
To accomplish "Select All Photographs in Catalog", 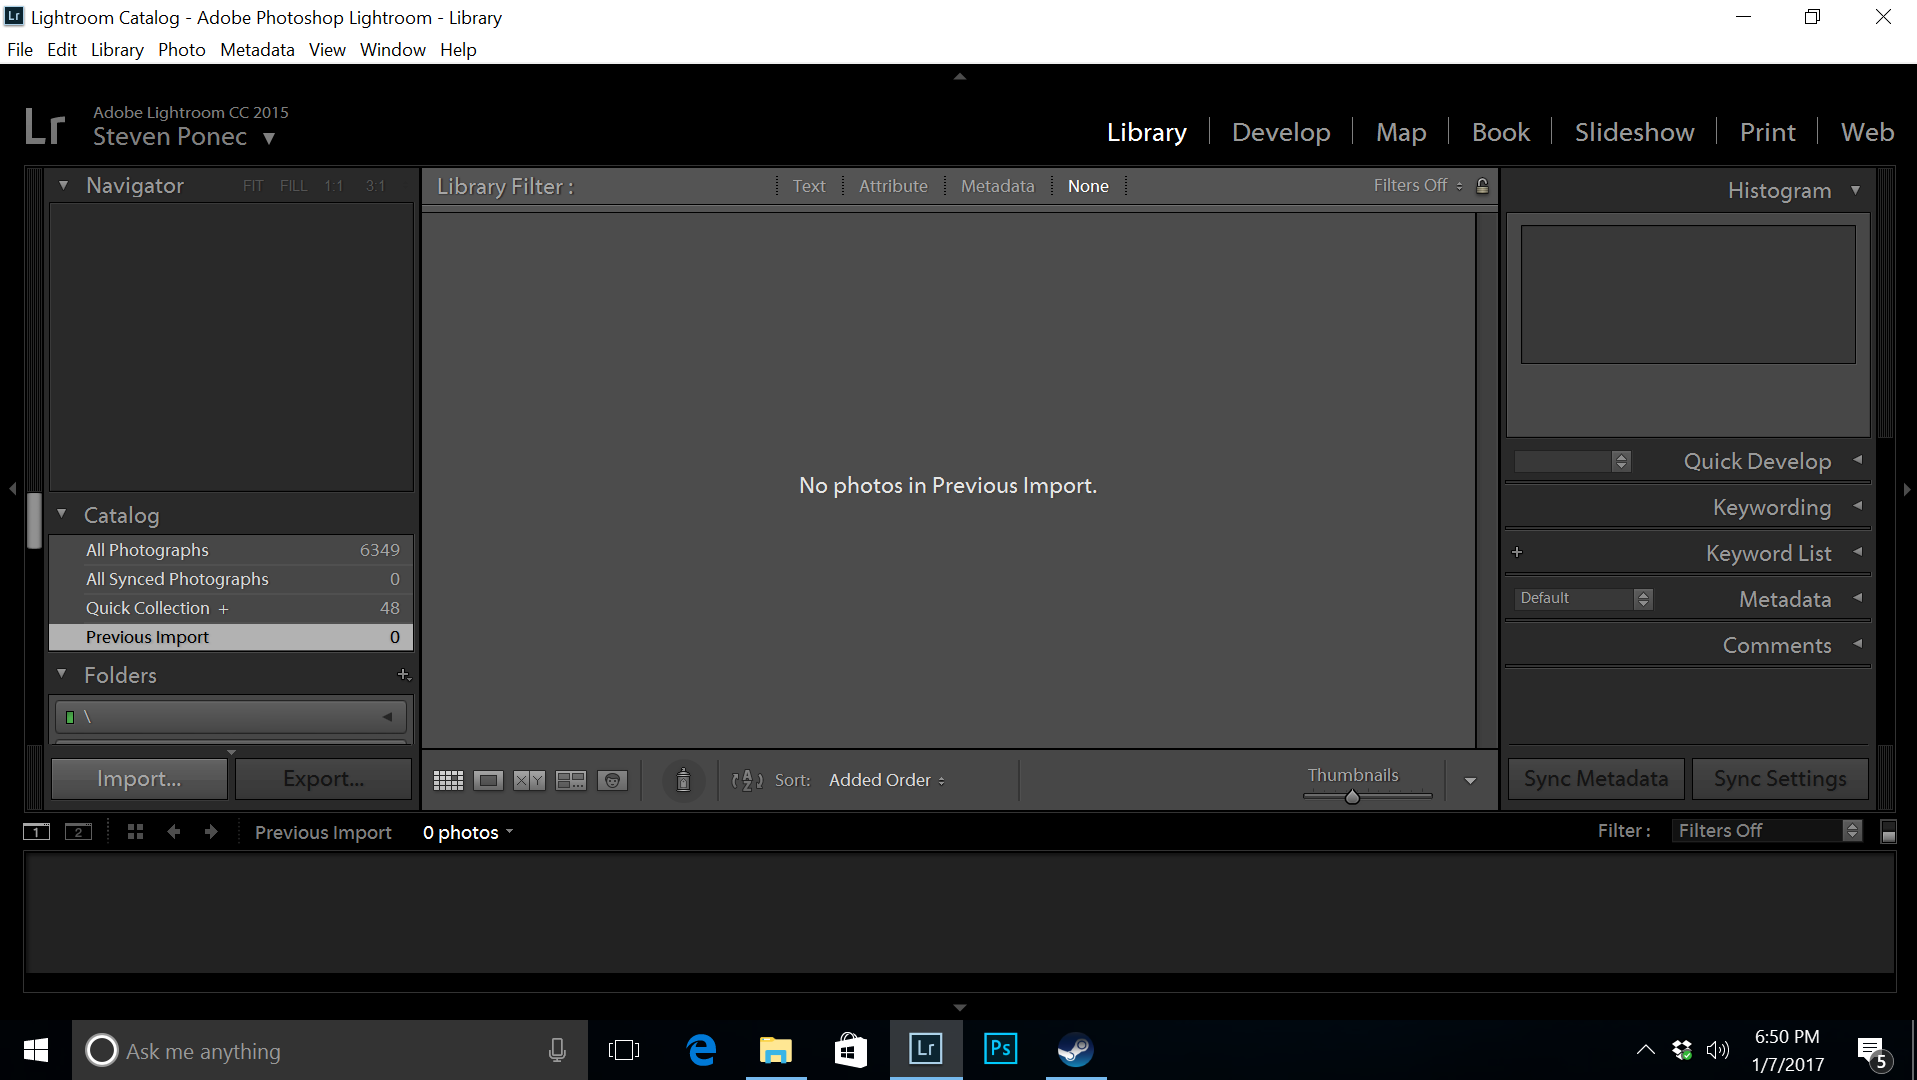I will click(x=231, y=550).
